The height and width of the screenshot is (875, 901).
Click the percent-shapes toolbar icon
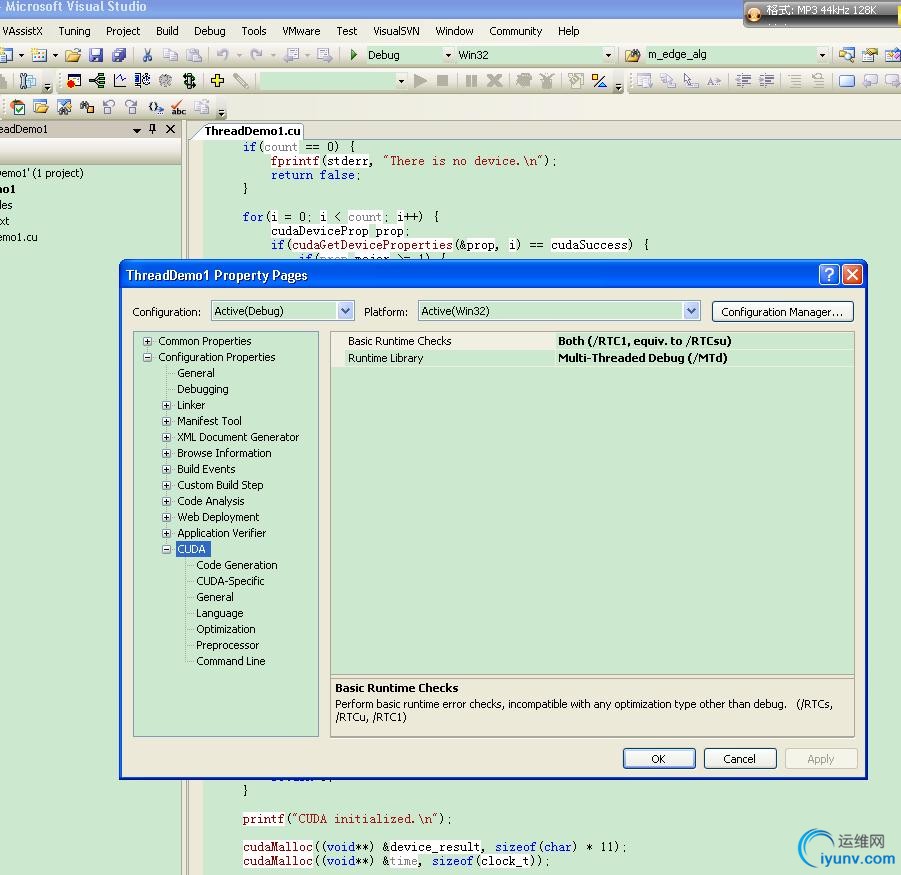point(599,81)
